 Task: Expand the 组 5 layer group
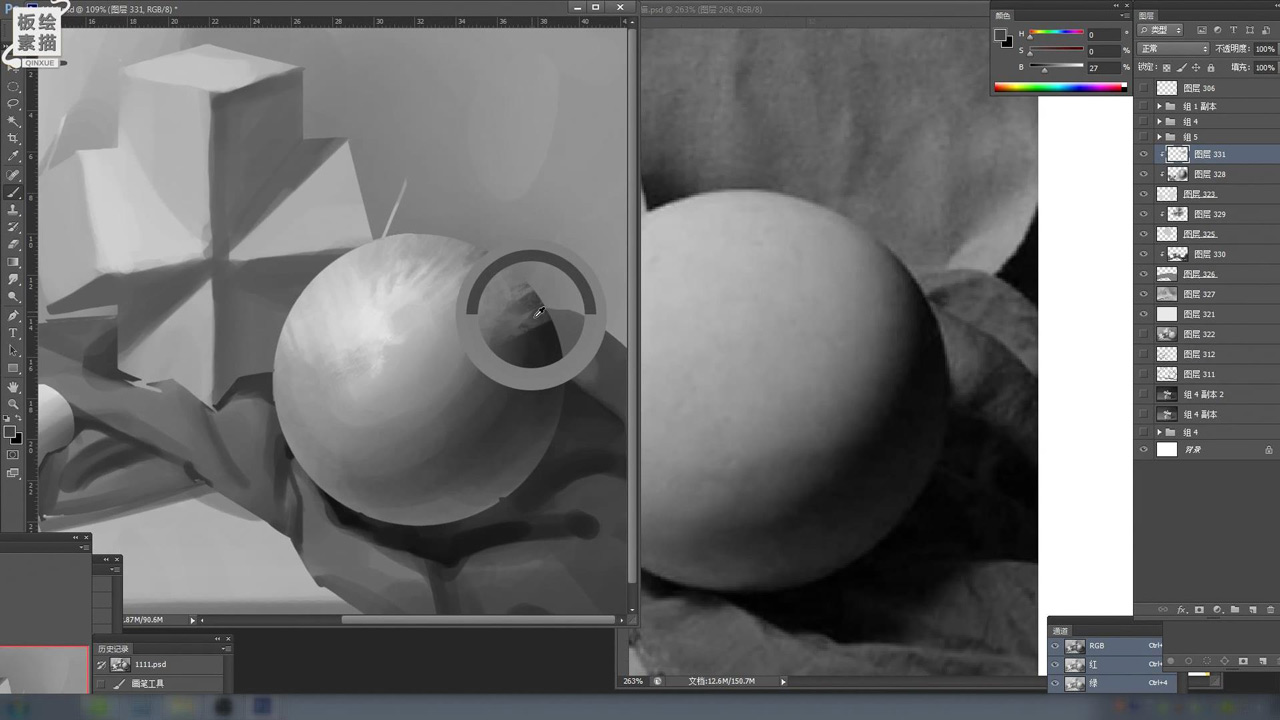point(1159,137)
